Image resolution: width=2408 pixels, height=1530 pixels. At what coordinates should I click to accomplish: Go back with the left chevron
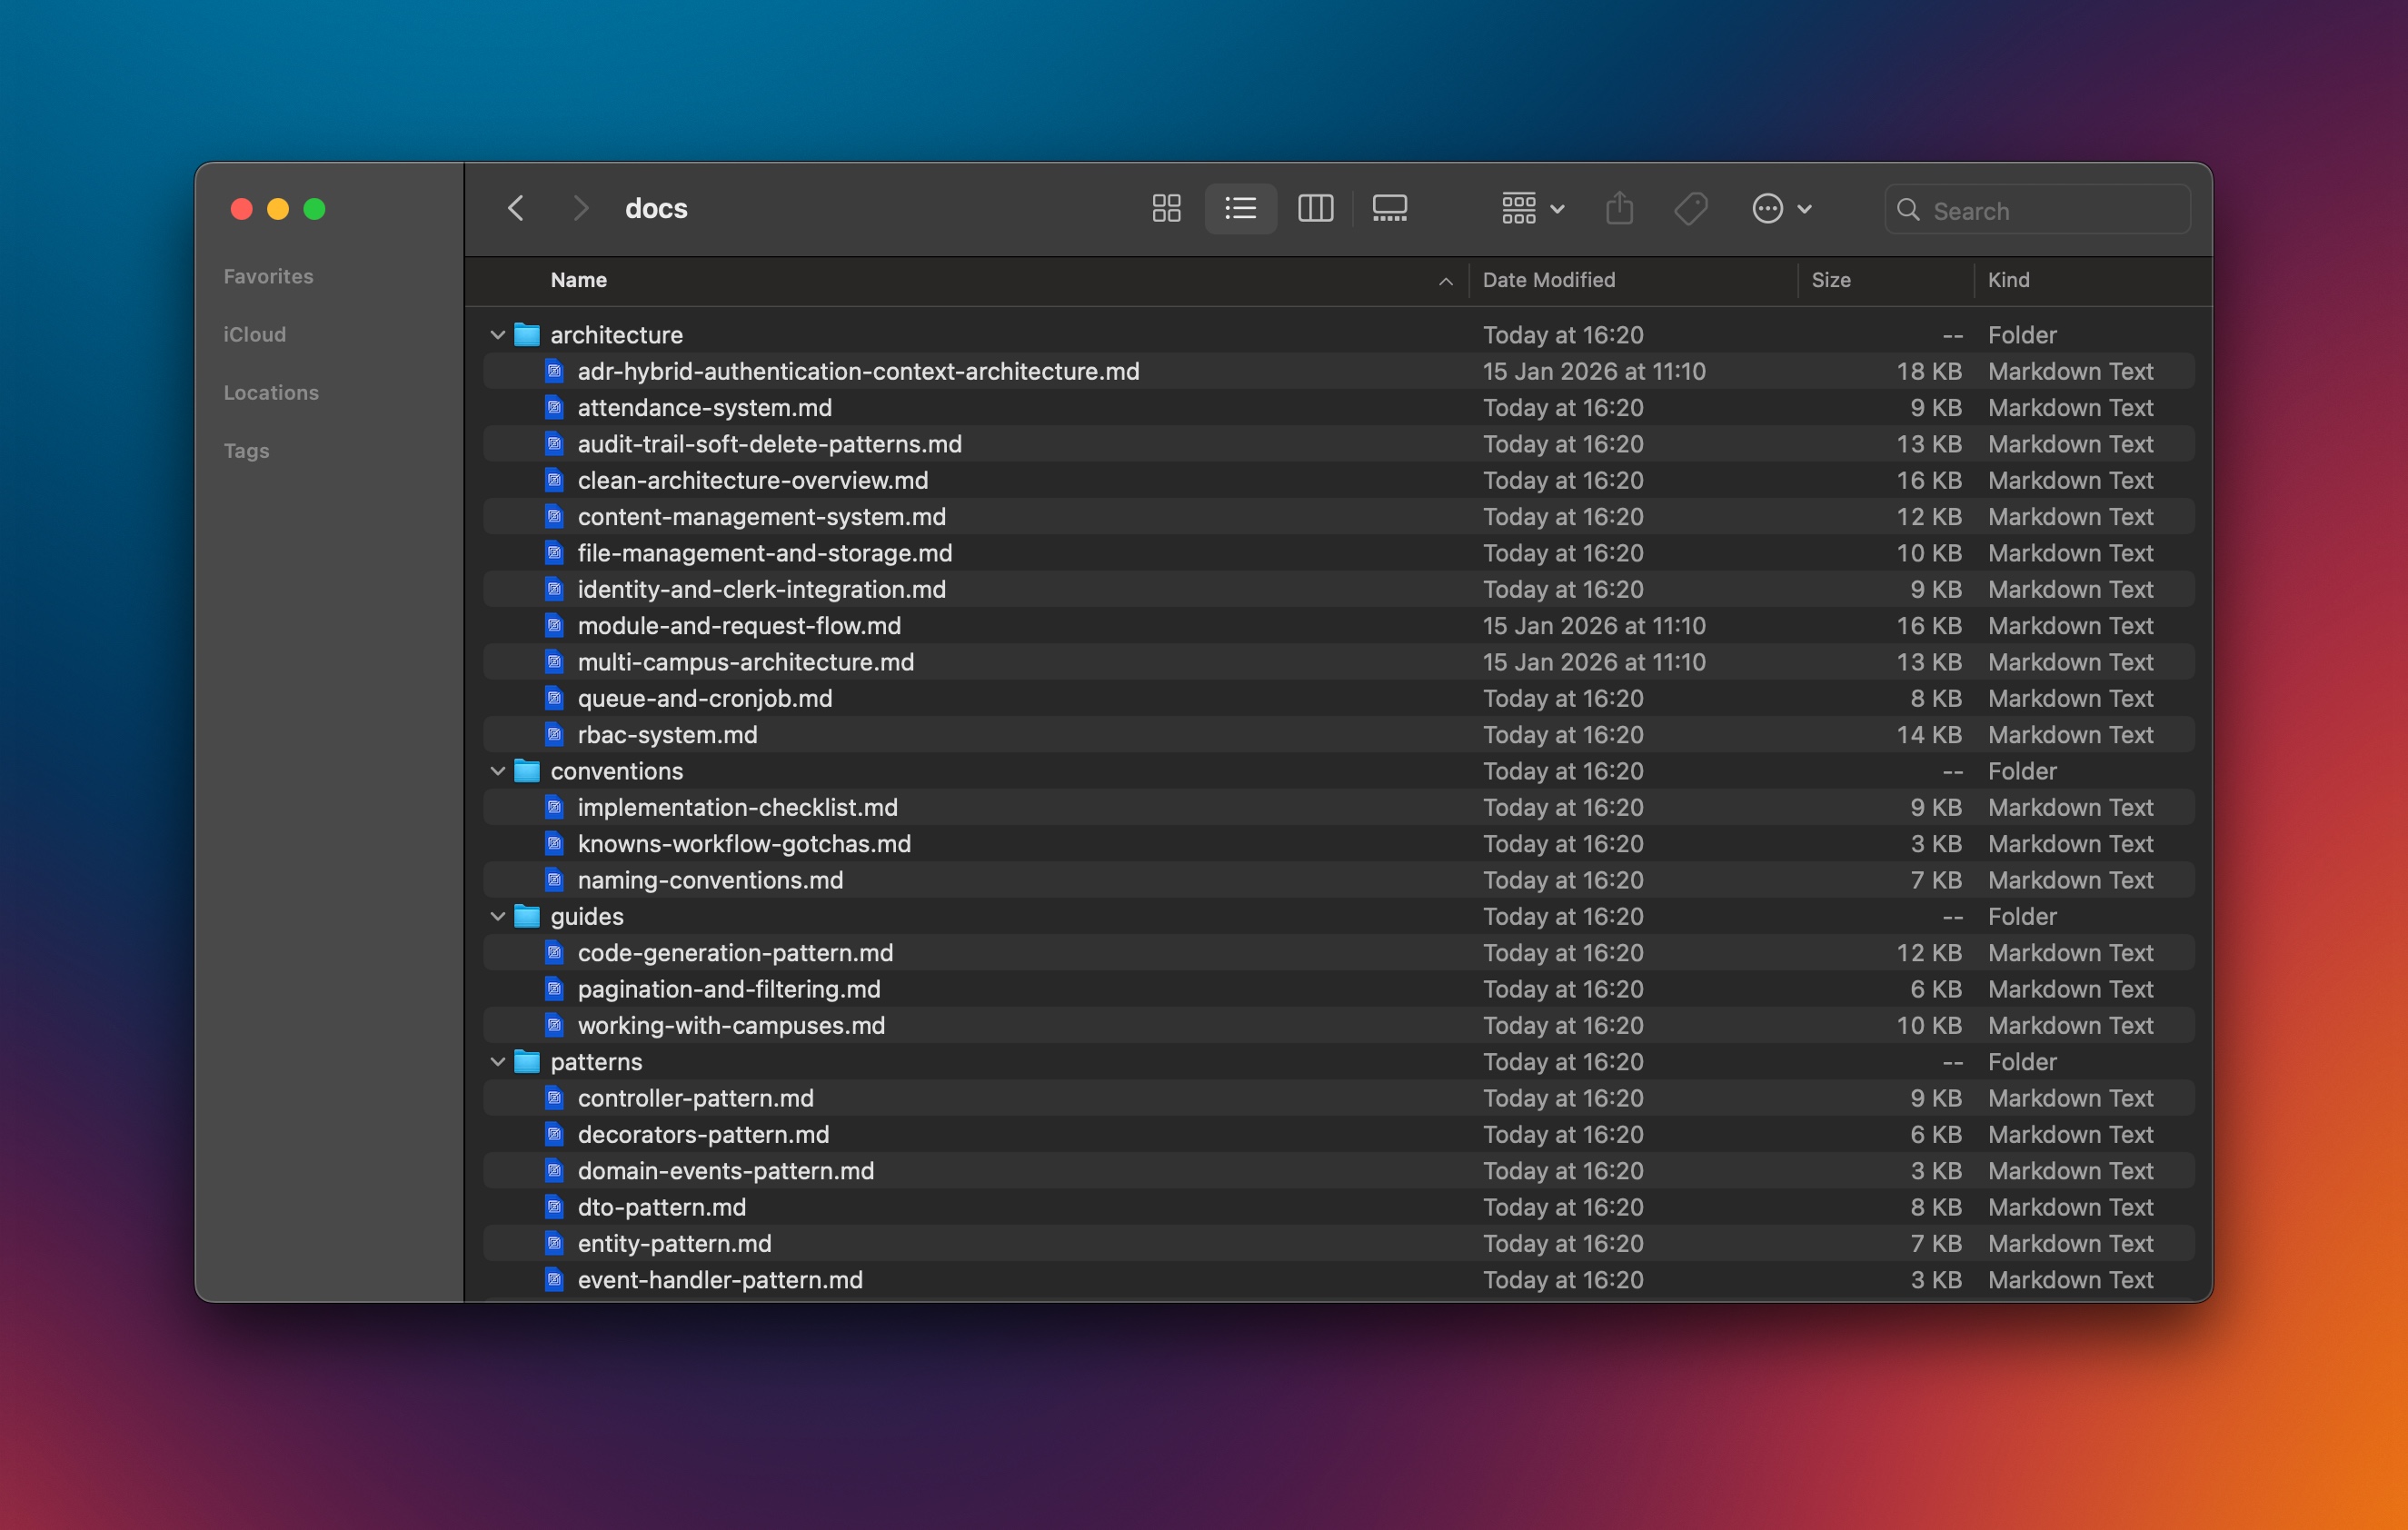[x=516, y=209]
